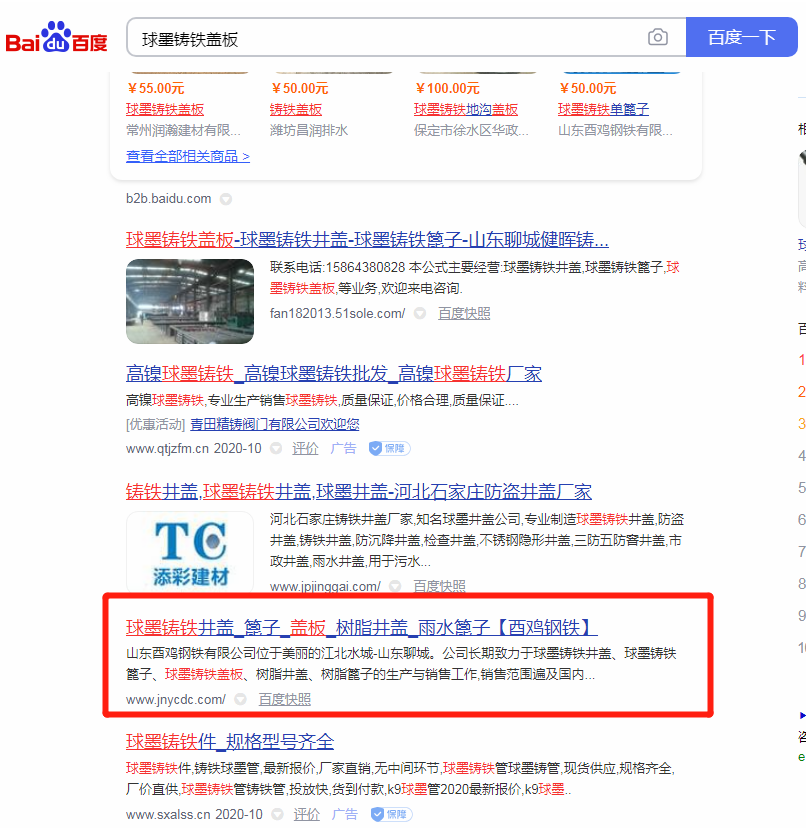Expand dropdown arrow next to www.jnycdc.com
This screenshot has height=828, width=806.
click(x=240, y=699)
